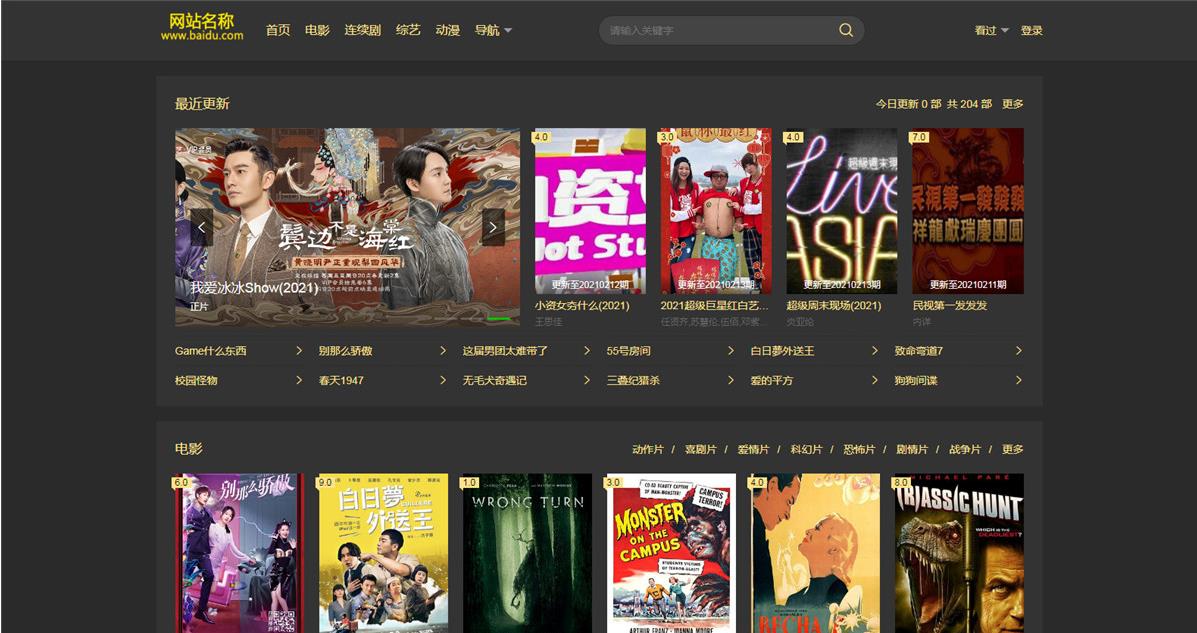The height and width of the screenshot is (633, 1197).
Task: Click arrow beside 三叠纪猎杀
Action: tap(730, 381)
